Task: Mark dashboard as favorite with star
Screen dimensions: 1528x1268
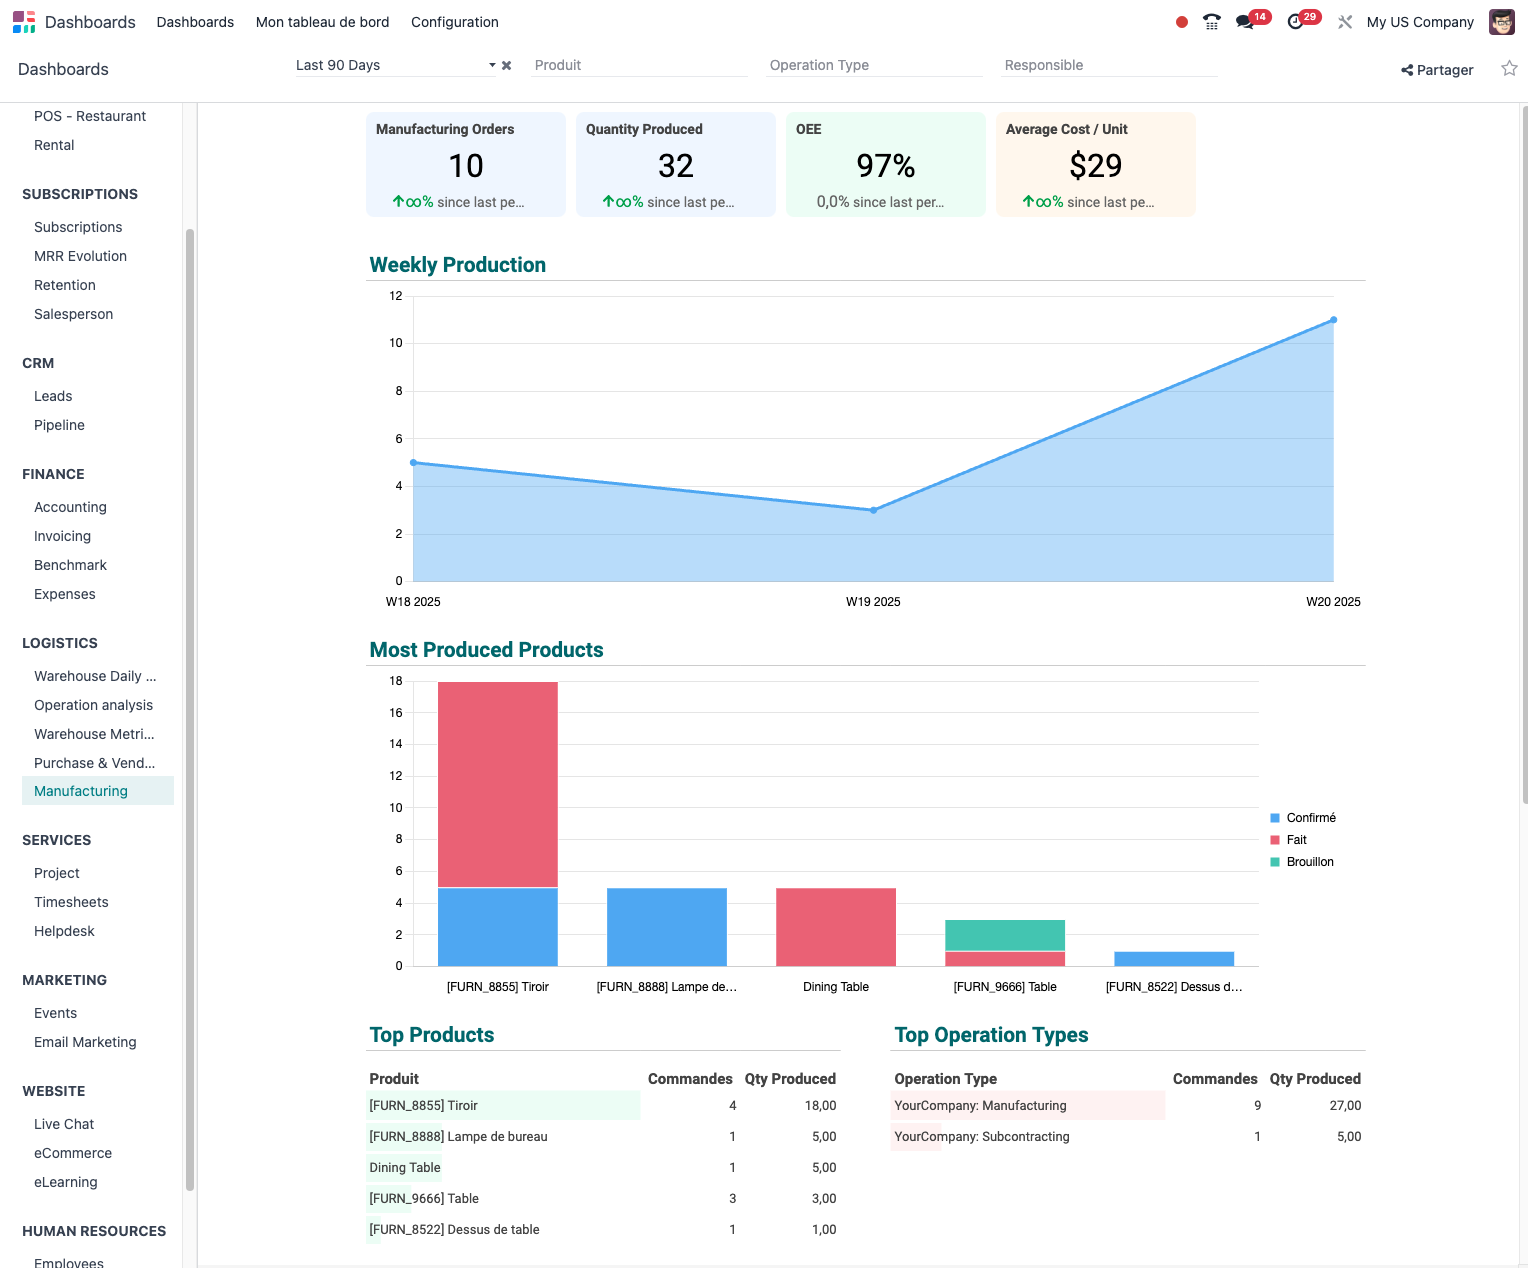Action: coord(1509,69)
